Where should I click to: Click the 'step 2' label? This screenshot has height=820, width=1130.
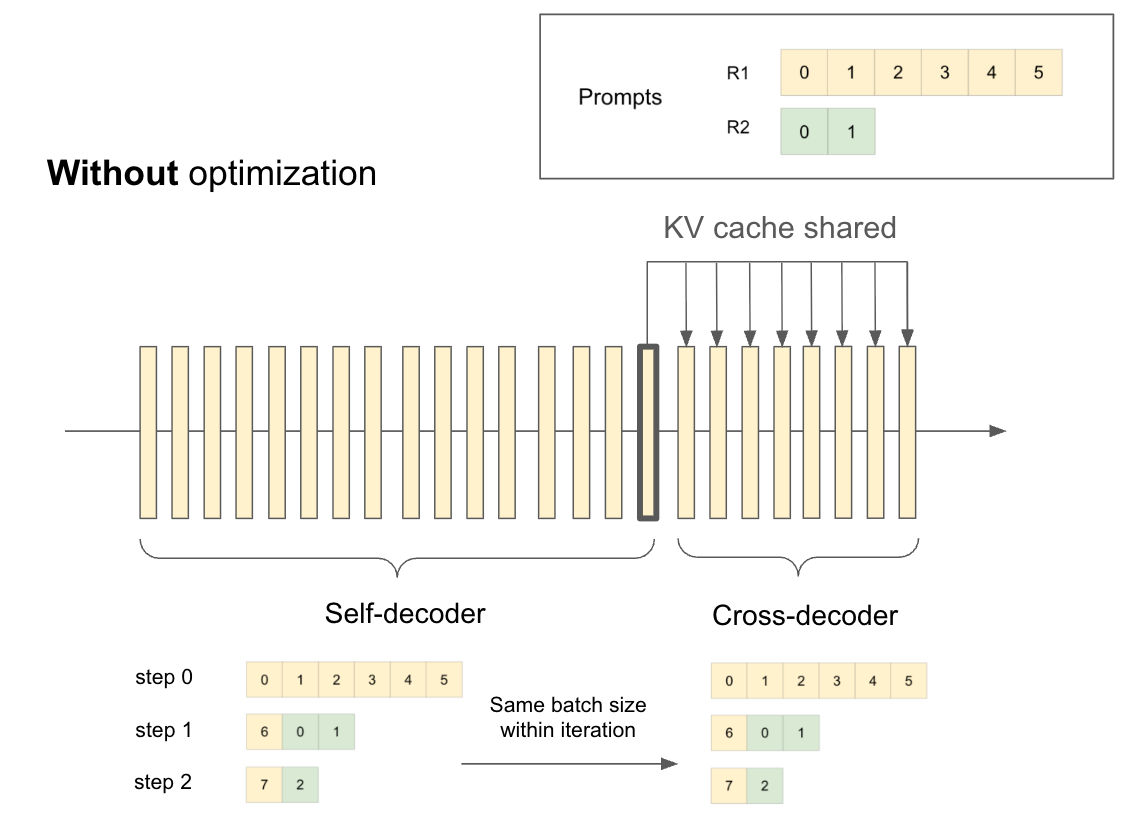[x=163, y=783]
